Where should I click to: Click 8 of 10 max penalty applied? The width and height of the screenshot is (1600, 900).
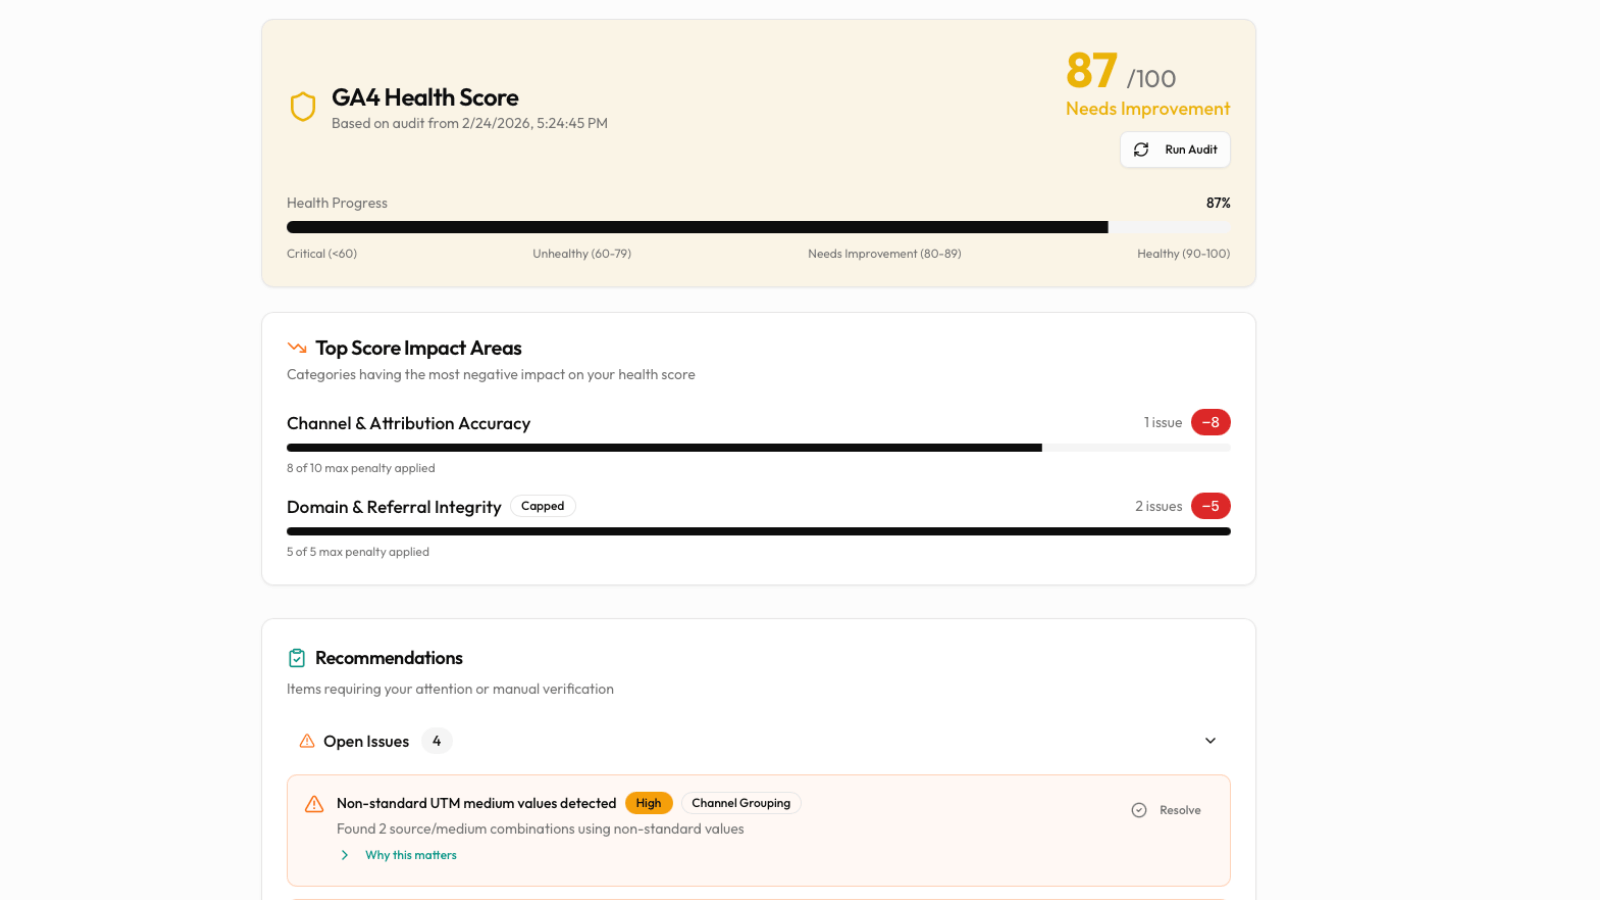[x=361, y=468]
